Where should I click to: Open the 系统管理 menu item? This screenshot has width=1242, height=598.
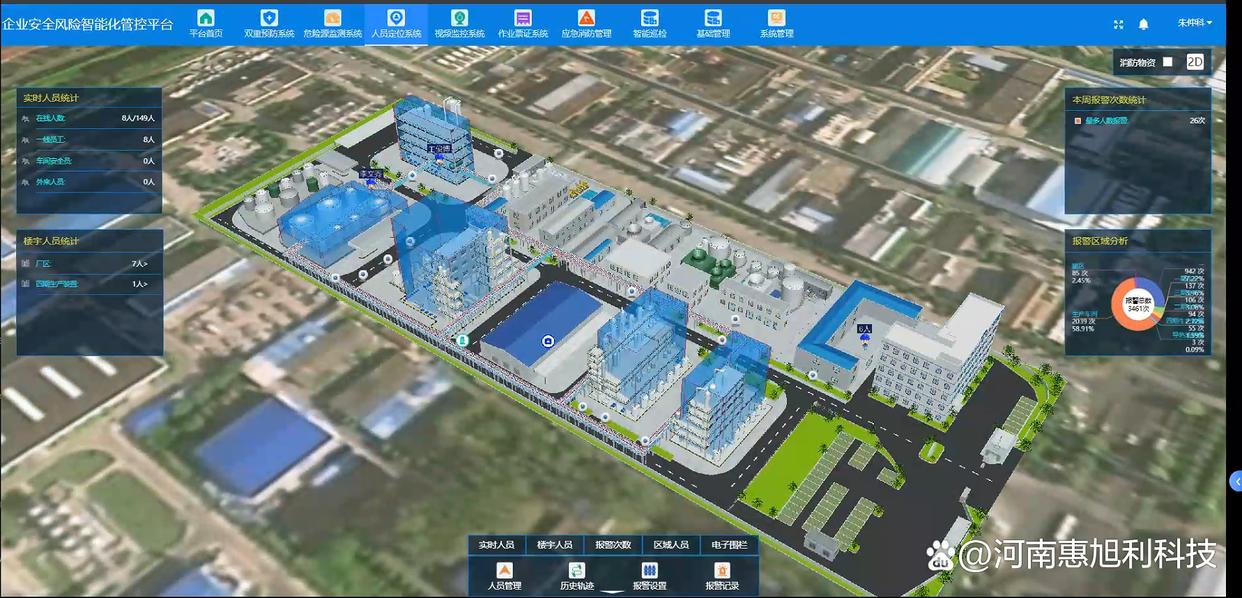tap(776, 23)
